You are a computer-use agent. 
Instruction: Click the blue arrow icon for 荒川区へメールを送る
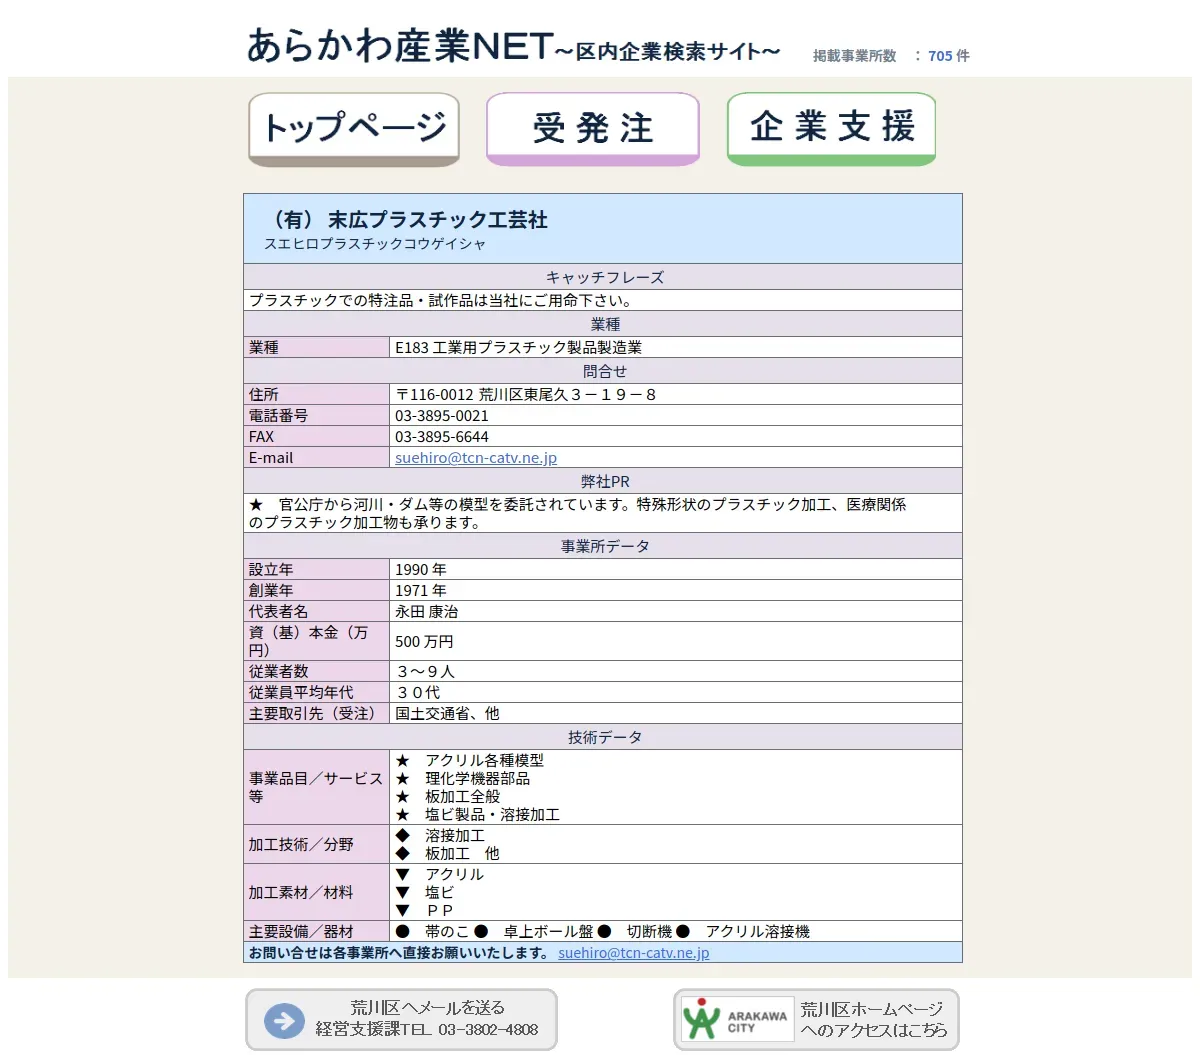tap(284, 1021)
